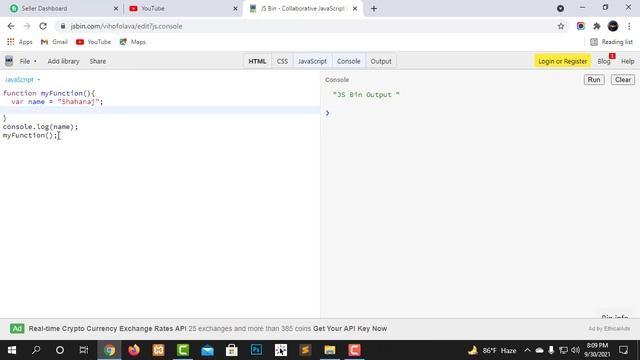This screenshot has width=640, height=360.
Task: Toggle the Console panel tab
Action: coord(349,61)
